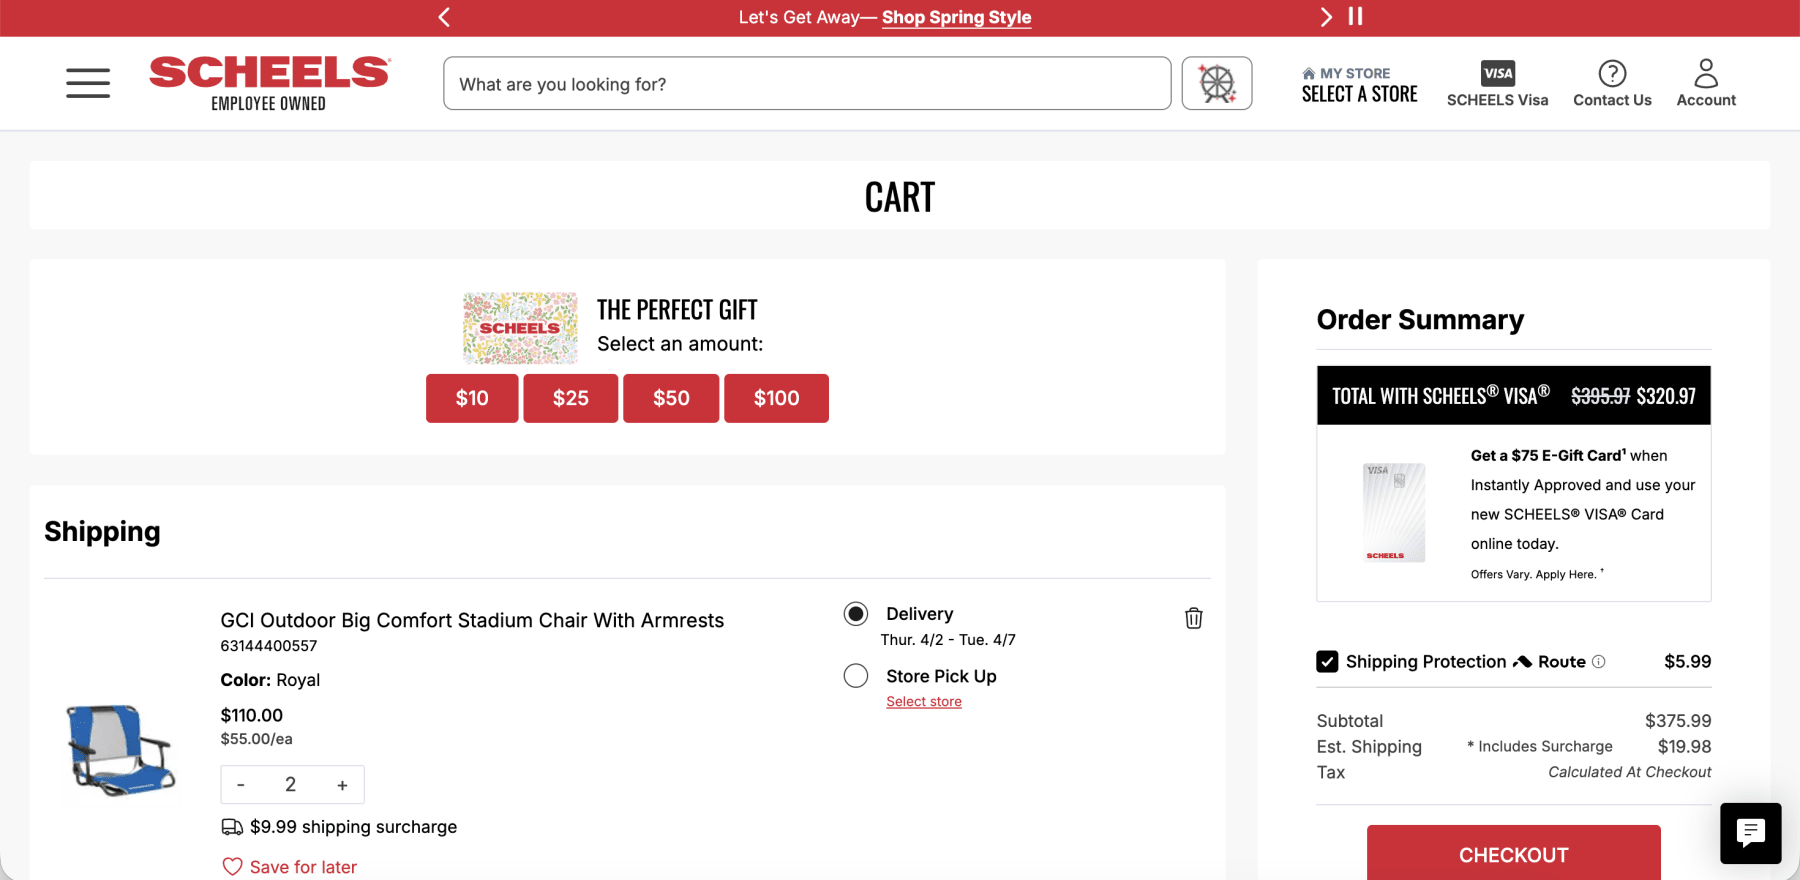Viewport: 1800px width, 880px height.
Task: Open the Account menu
Action: [x=1706, y=84]
